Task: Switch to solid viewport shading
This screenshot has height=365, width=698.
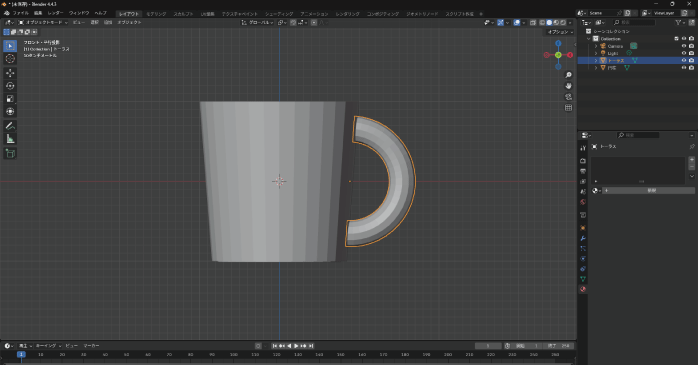Action: [549, 22]
